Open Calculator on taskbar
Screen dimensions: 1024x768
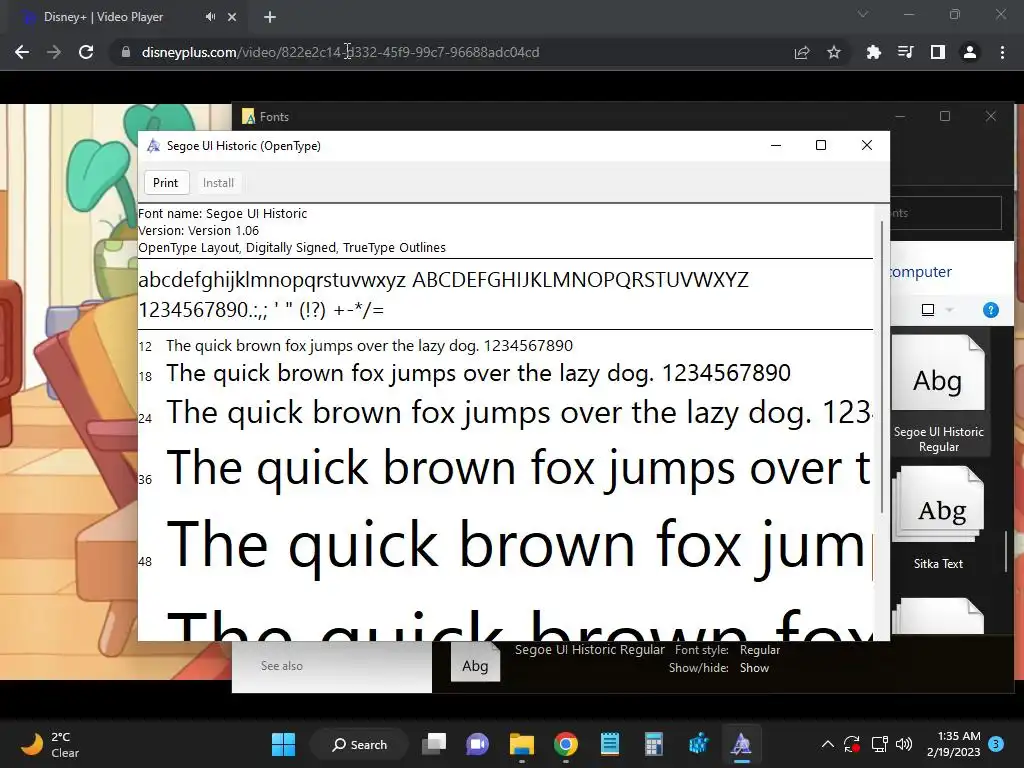coord(654,744)
